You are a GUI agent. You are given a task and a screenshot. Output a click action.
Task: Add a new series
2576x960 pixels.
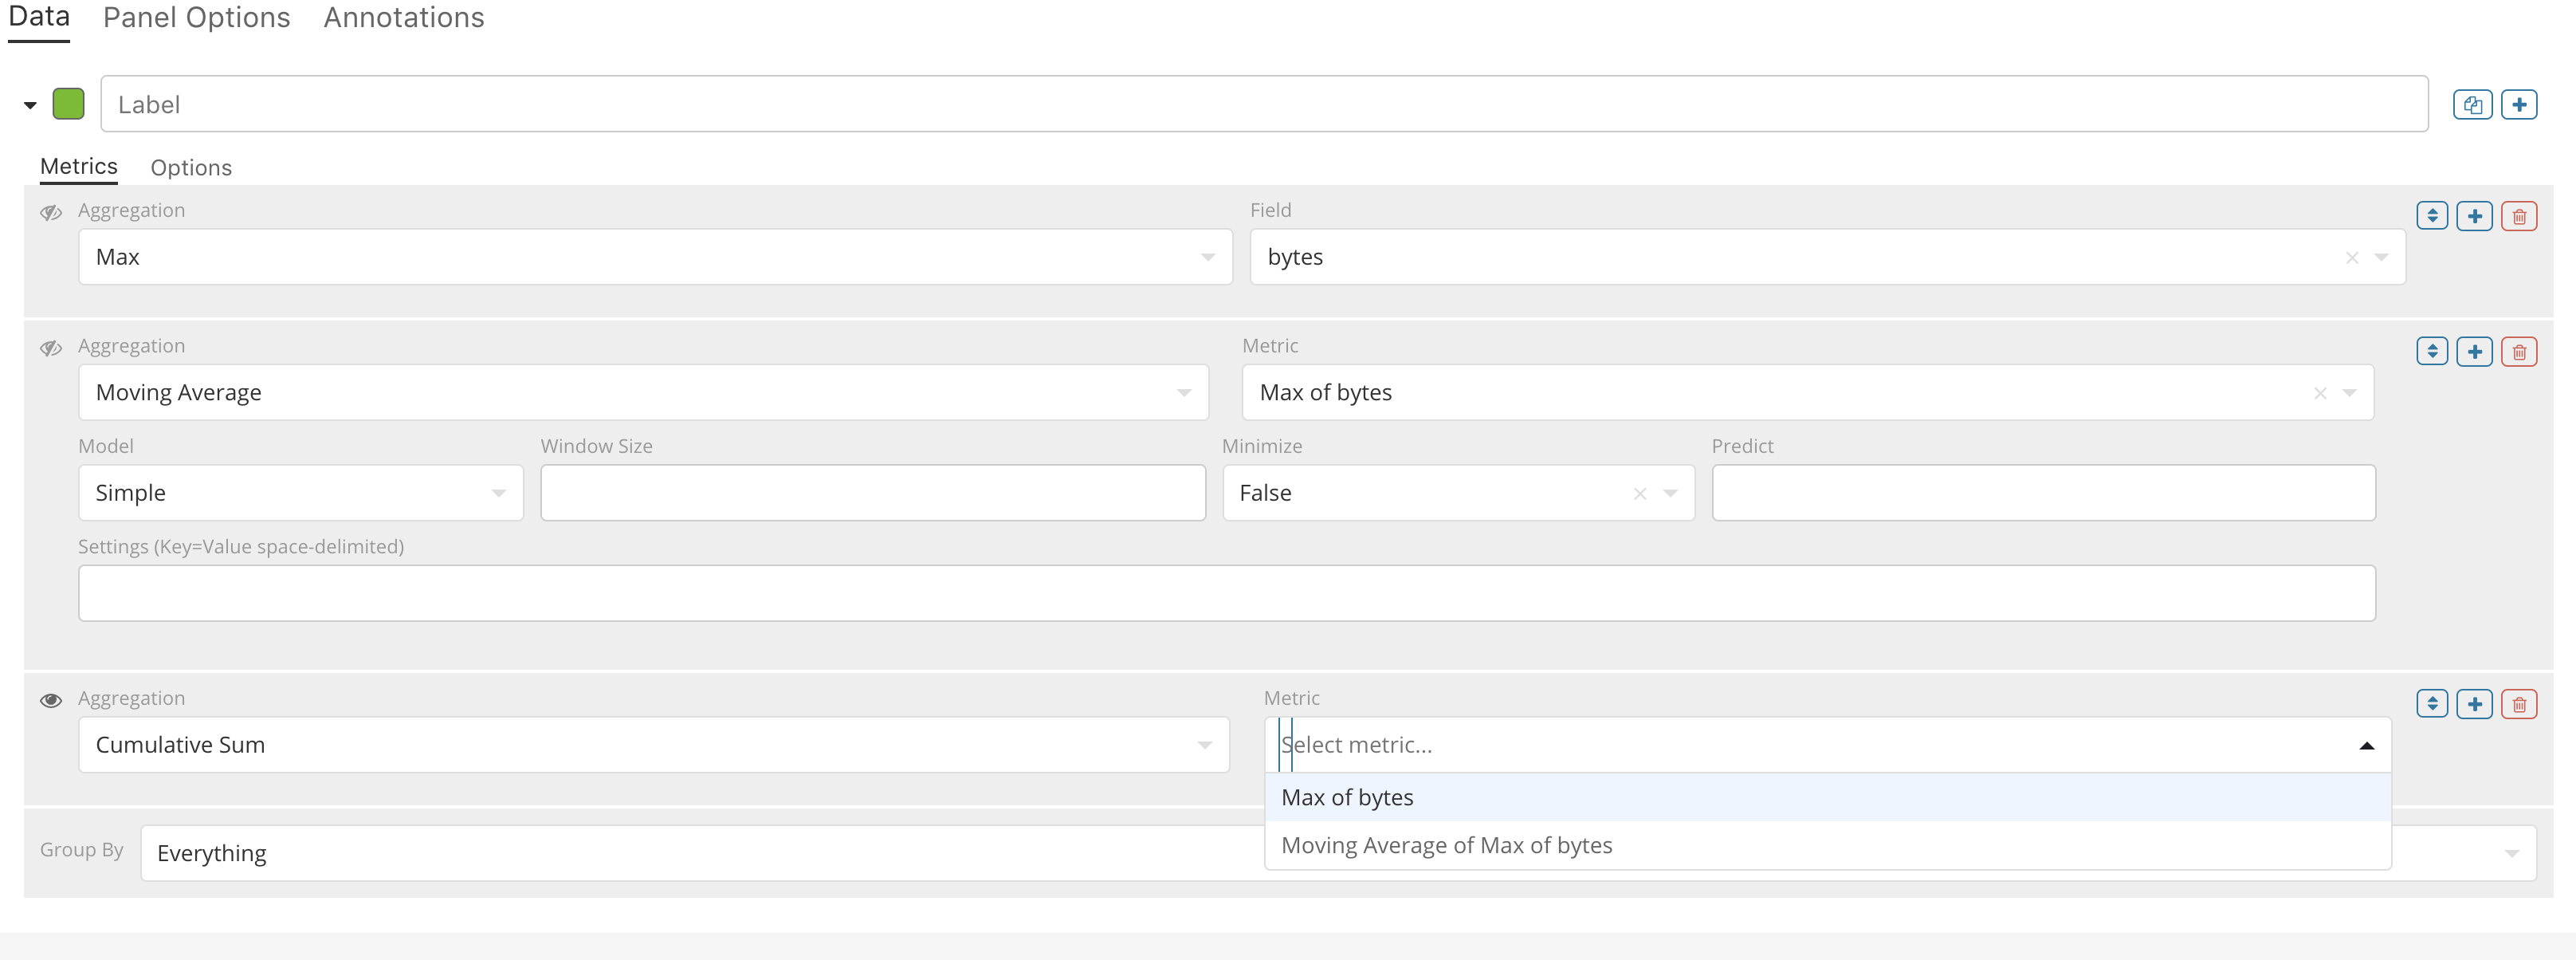pos(2521,104)
